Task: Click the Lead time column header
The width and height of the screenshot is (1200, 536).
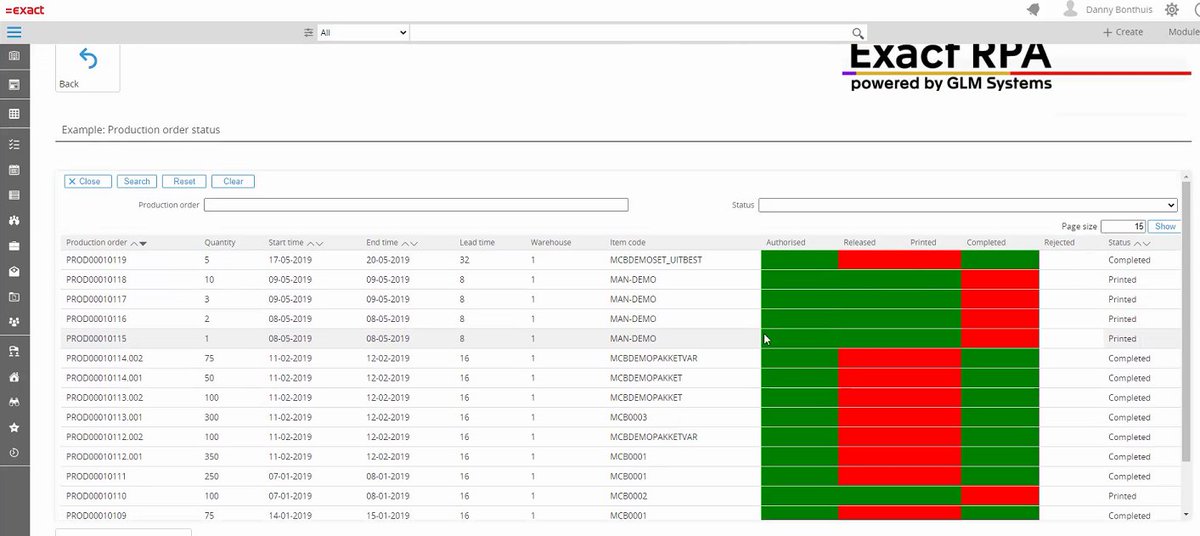Action: tap(477, 243)
